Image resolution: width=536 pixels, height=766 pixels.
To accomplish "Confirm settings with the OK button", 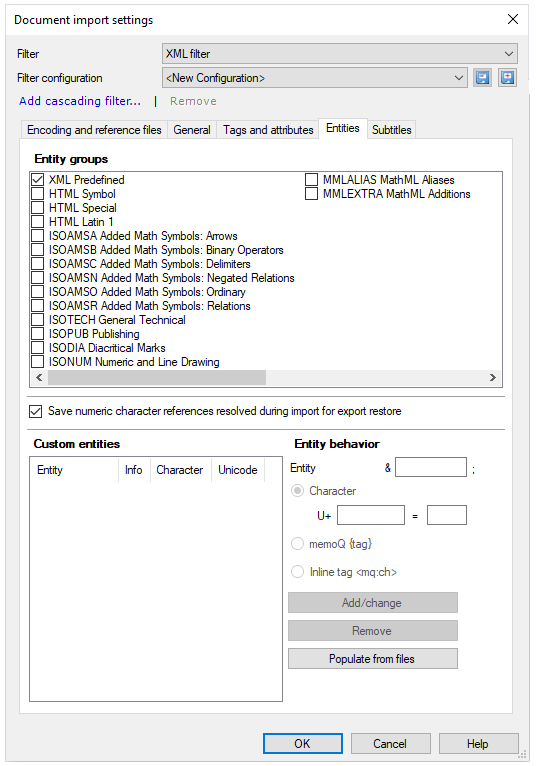I will 302,744.
